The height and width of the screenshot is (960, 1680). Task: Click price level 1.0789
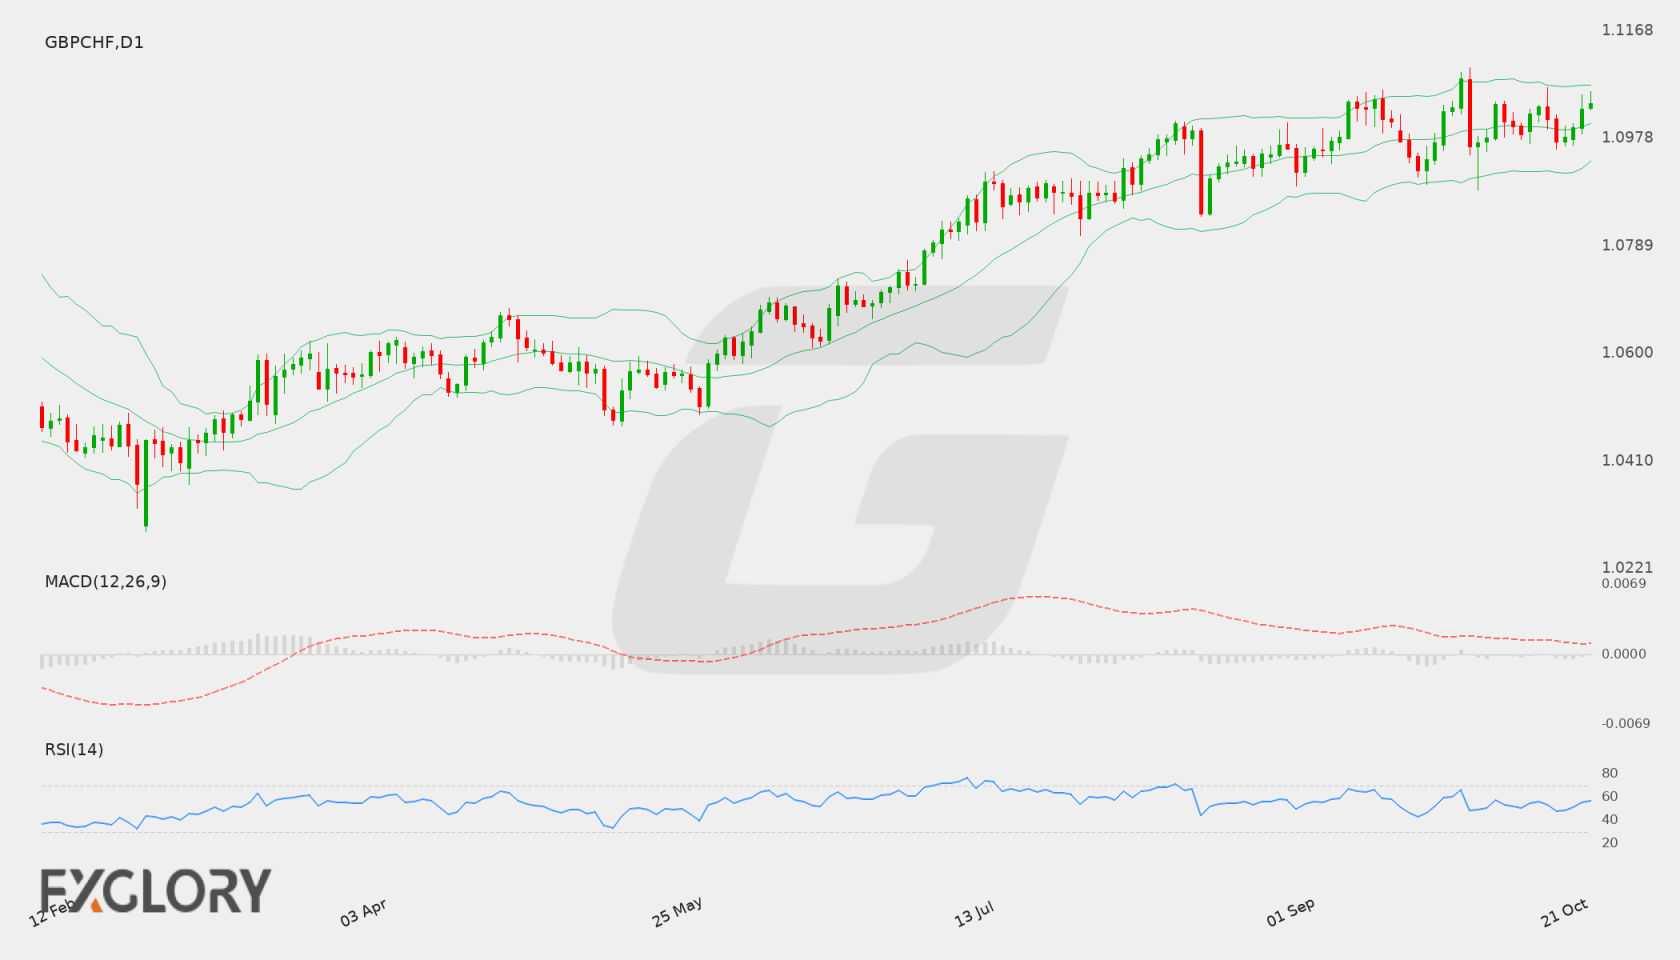tap(1627, 245)
